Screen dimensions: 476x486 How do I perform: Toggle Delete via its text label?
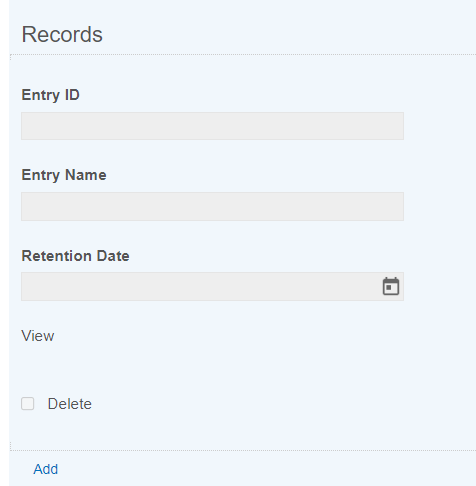click(x=70, y=404)
